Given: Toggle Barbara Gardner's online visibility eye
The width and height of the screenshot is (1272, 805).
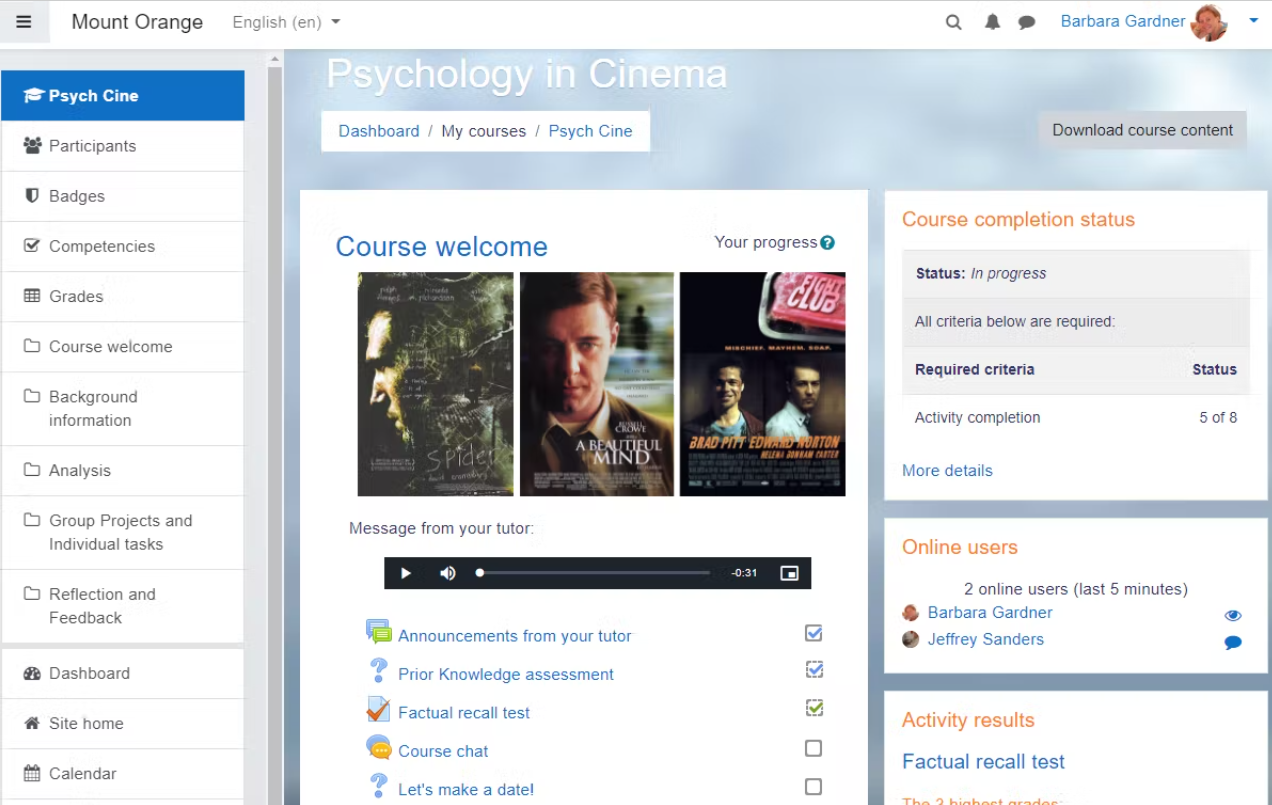Looking at the screenshot, I should coord(1233,615).
